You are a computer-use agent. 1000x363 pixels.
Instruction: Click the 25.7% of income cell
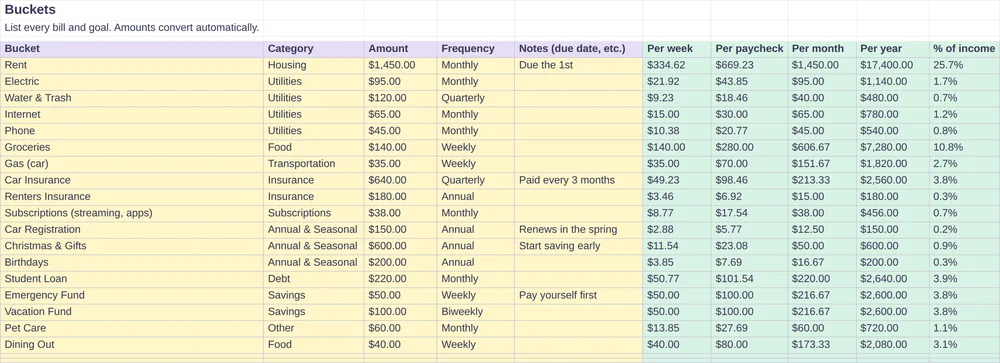(964, 65)
